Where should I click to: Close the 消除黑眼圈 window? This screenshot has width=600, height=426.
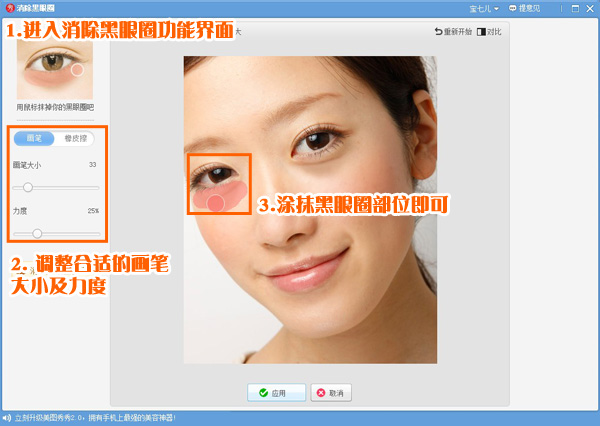[589, 7]
